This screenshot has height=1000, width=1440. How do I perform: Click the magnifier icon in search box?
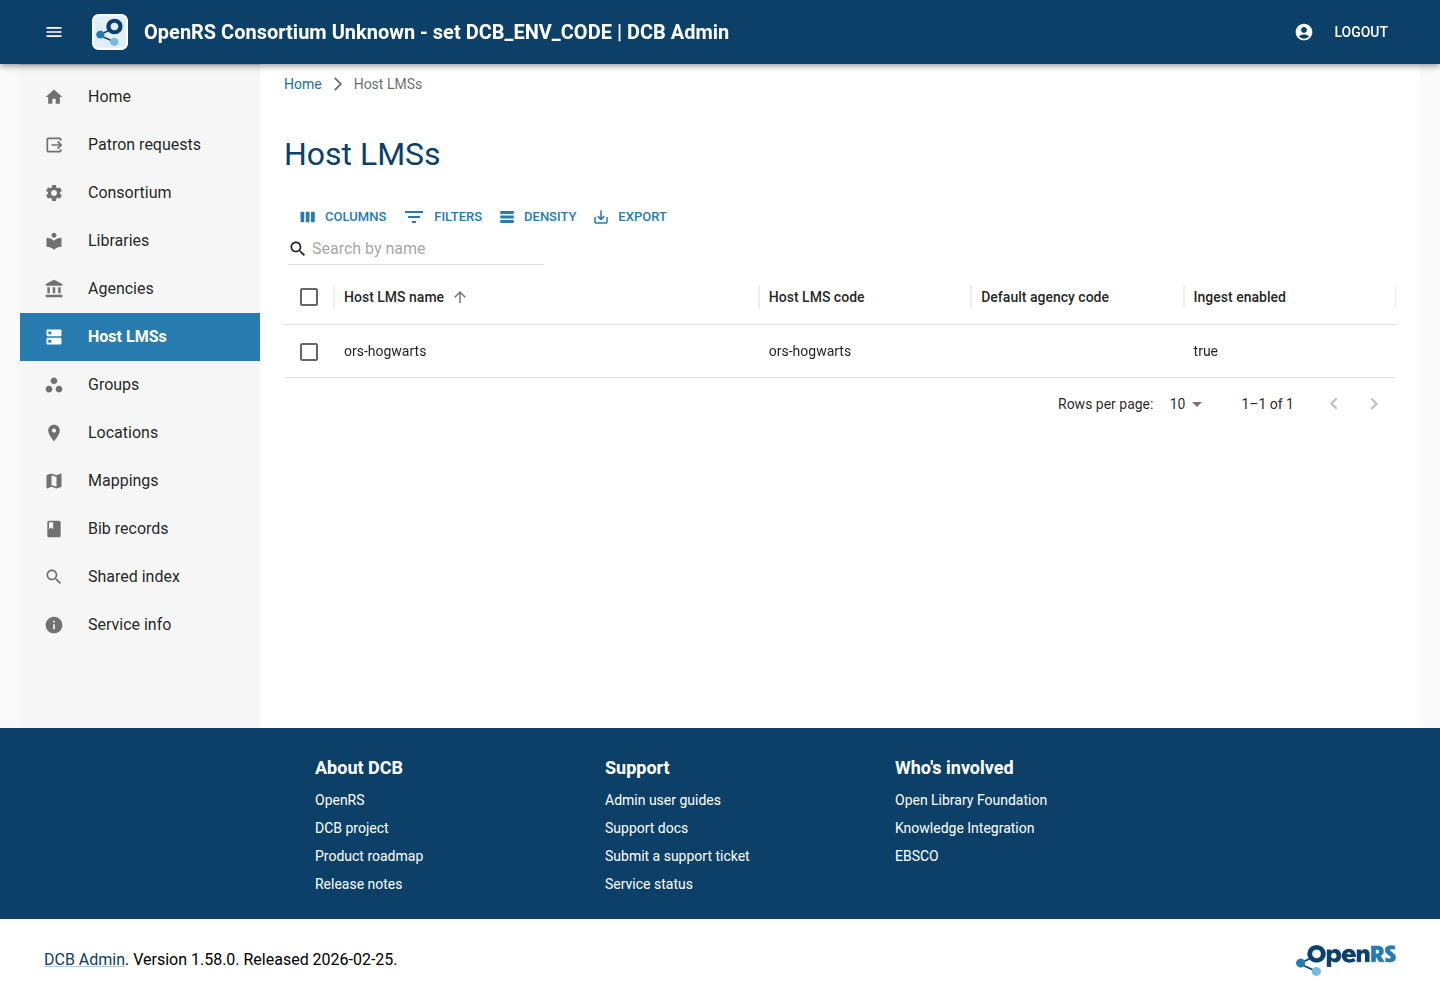click(297, 249)
